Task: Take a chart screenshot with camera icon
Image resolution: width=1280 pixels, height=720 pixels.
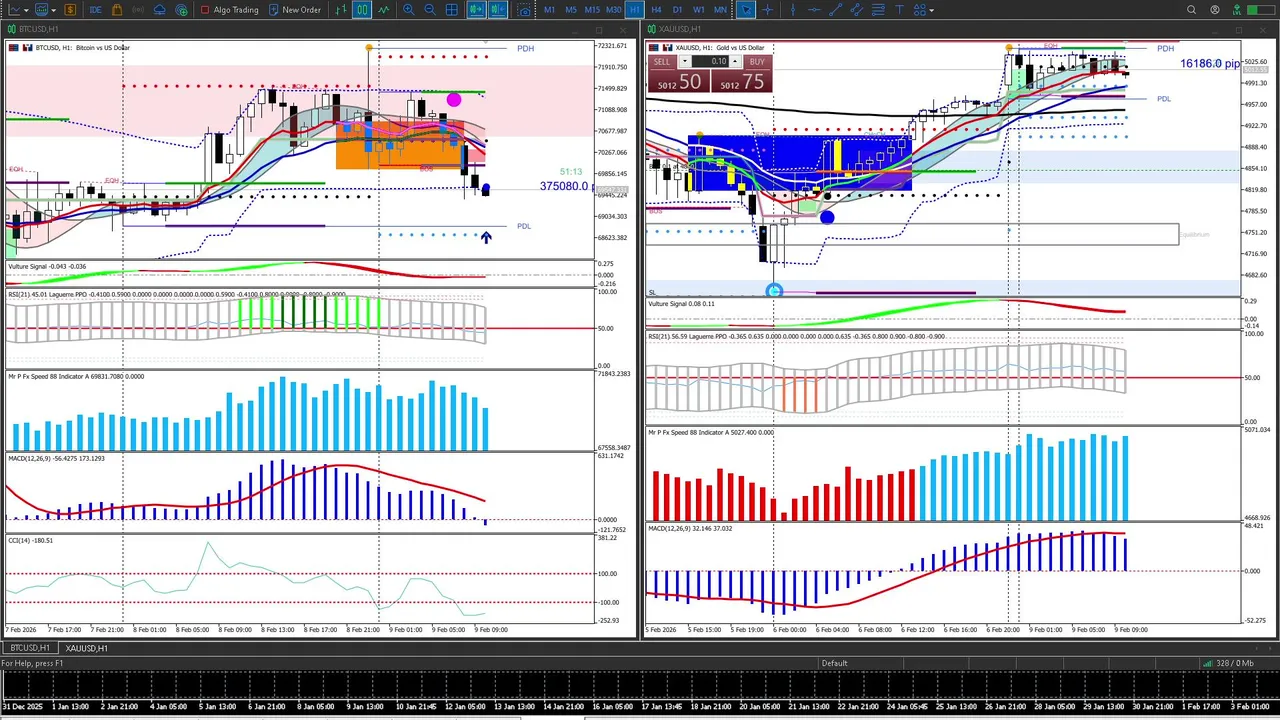Action: (524, 10)
